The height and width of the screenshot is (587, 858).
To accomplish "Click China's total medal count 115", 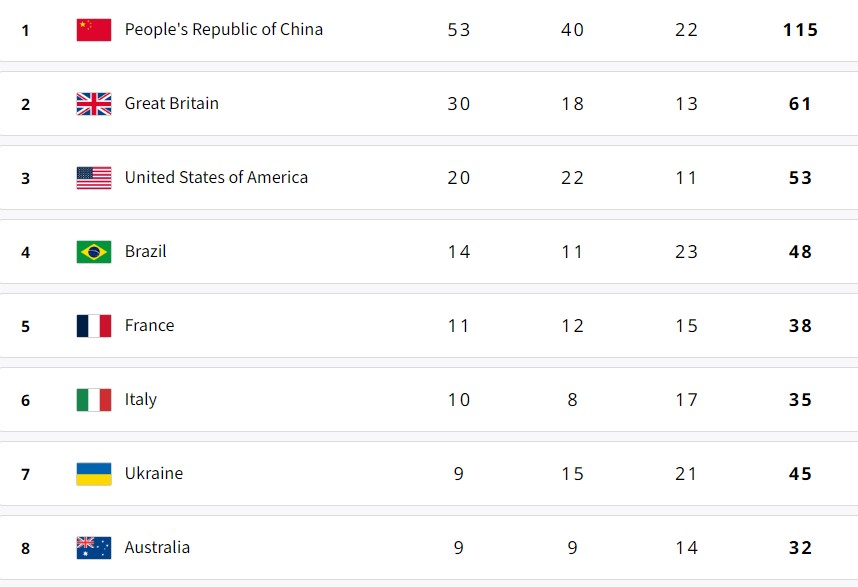I will coord(800,30).
